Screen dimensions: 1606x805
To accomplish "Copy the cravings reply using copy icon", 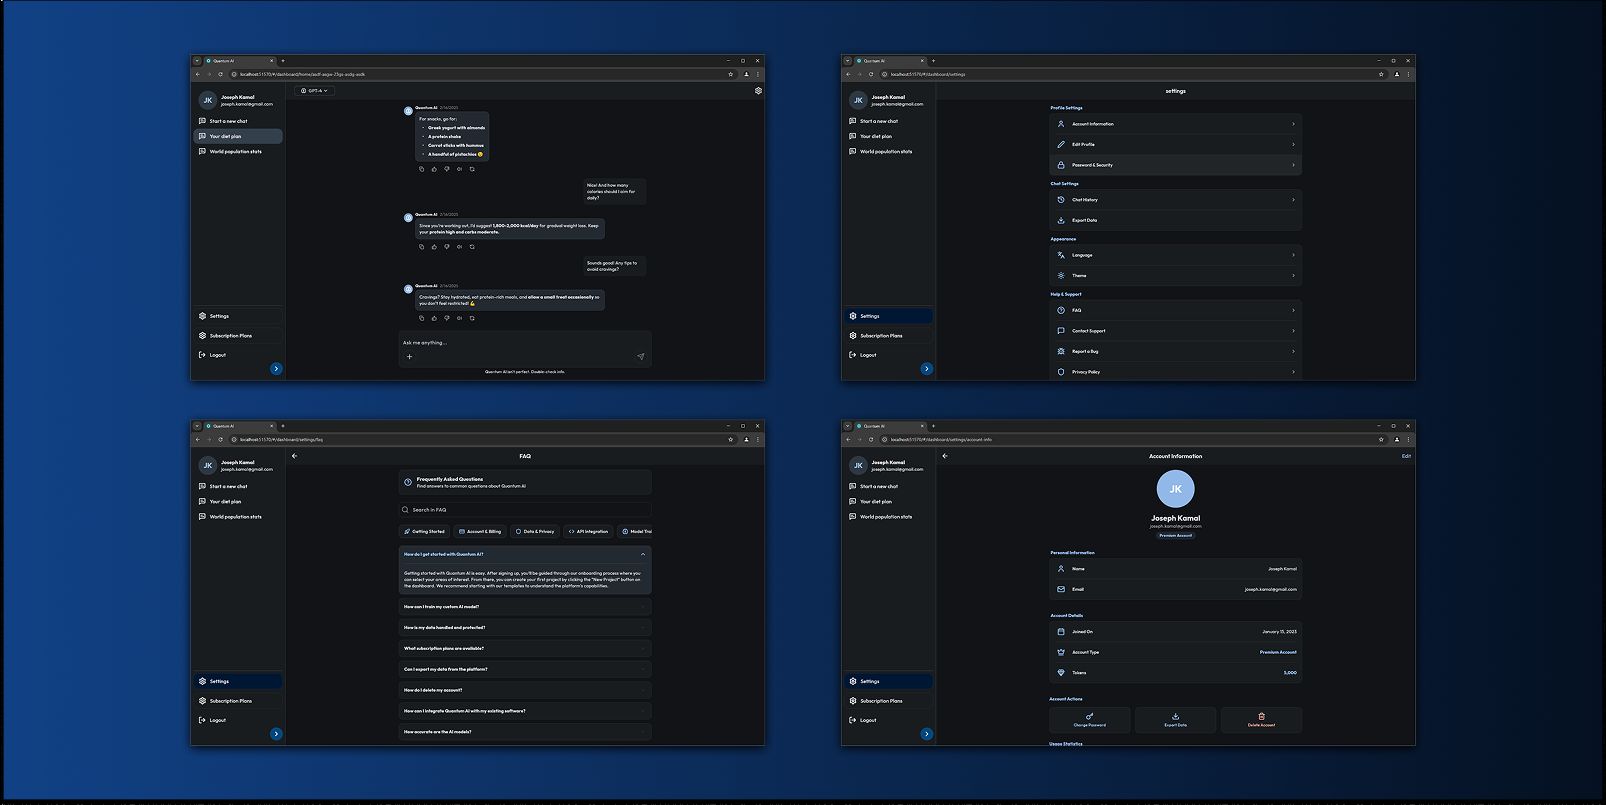I will coord(422,318).
